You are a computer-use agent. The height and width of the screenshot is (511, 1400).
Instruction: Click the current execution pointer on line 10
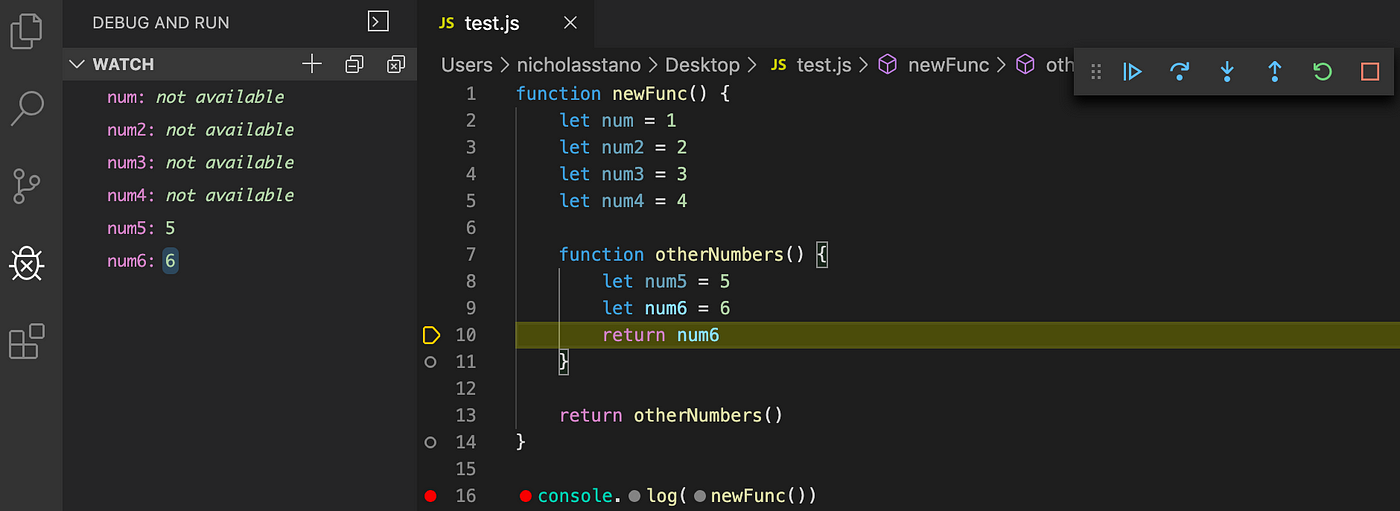(431, 335)
